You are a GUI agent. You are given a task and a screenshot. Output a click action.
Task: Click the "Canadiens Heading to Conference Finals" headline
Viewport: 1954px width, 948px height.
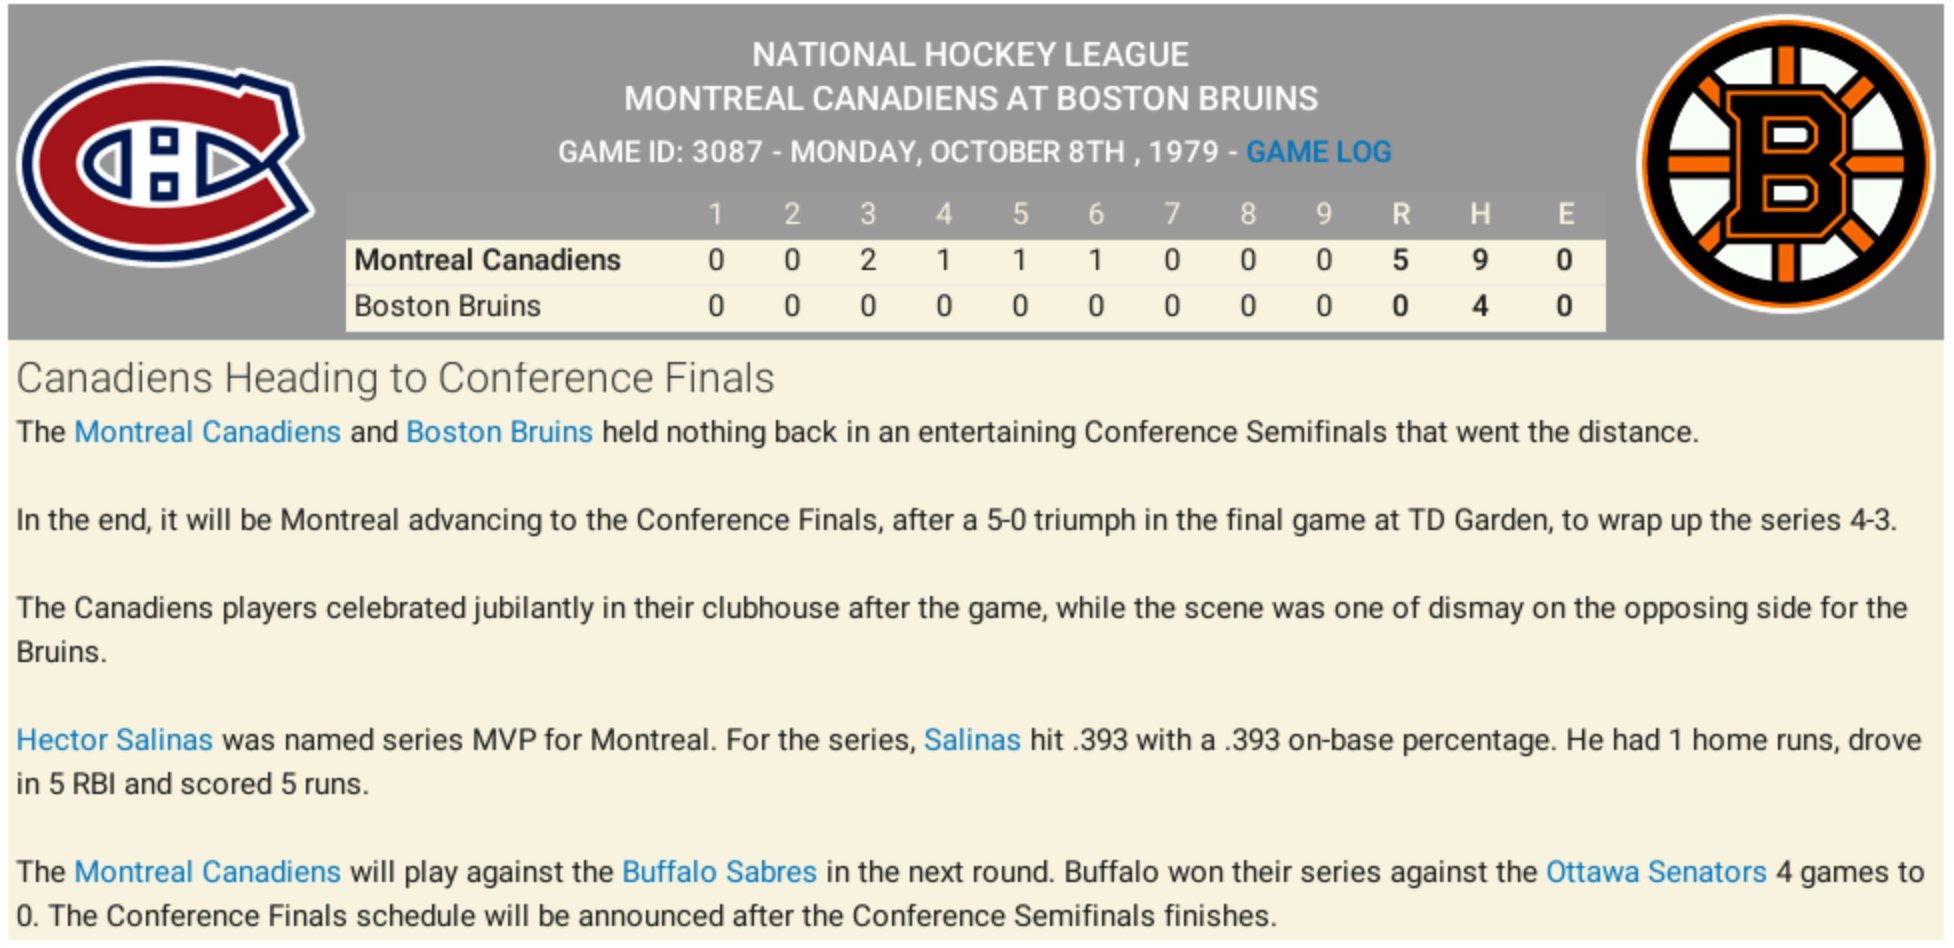click(395, 378)
